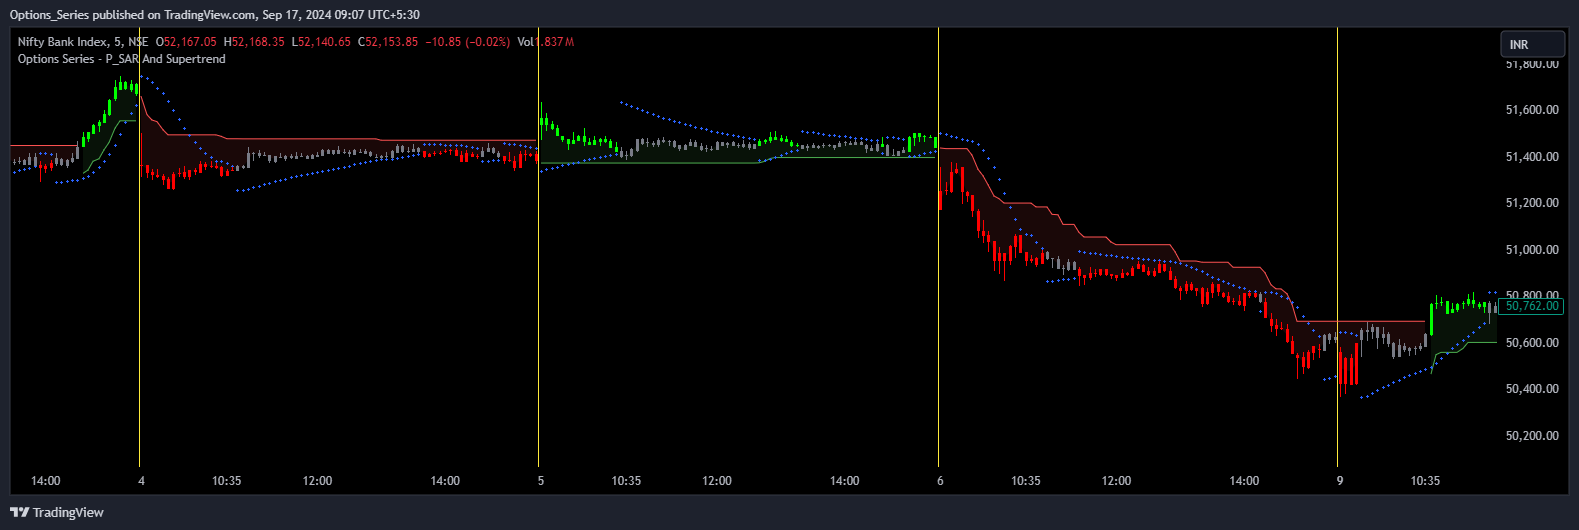
Task: Click the day 4 label on time axis
Action: [141, 481]
